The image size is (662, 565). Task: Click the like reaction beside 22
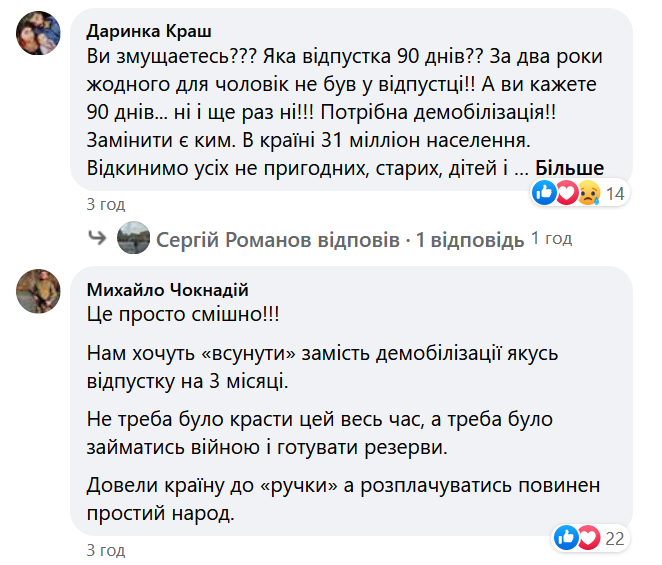click(x=566, y=538)
